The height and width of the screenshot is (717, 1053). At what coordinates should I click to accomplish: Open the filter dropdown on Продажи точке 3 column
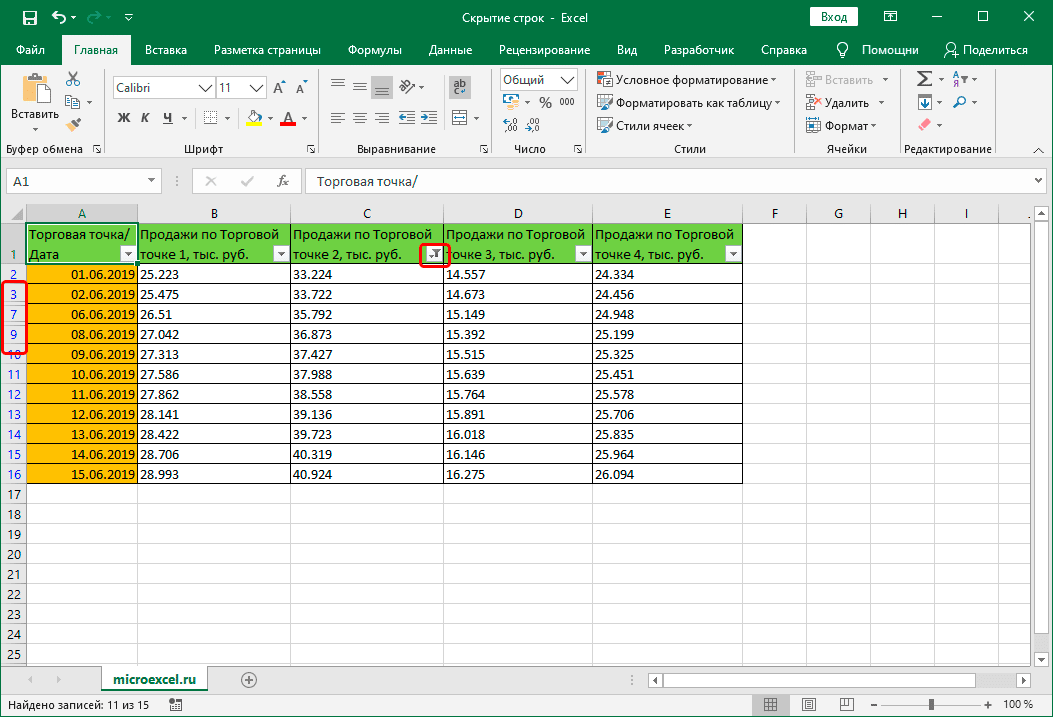tap(583, 255)
